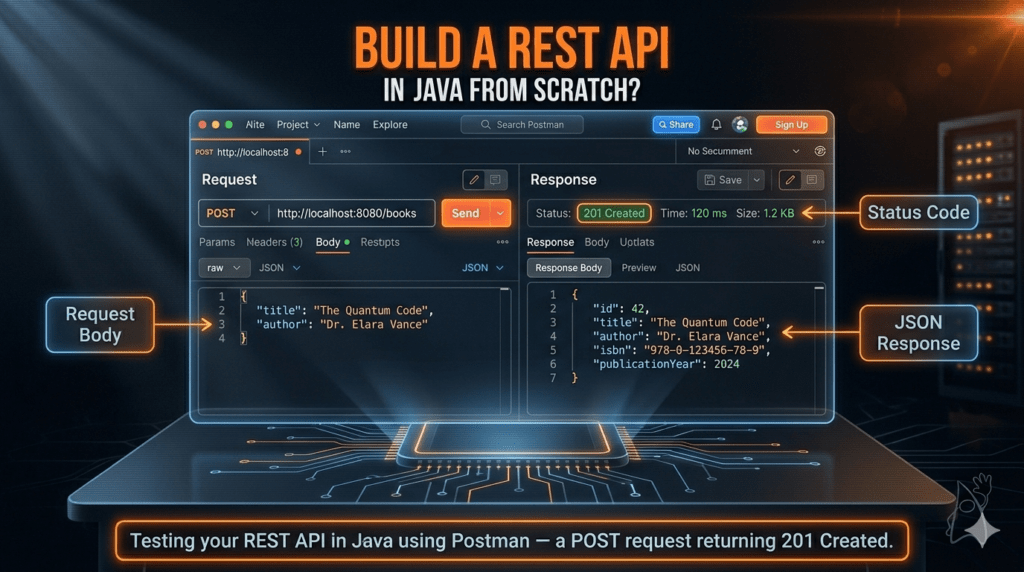This screenshot has height=572, width=1024.
Task: Click the request body "author" line
Action: click(x=342, y=325)
